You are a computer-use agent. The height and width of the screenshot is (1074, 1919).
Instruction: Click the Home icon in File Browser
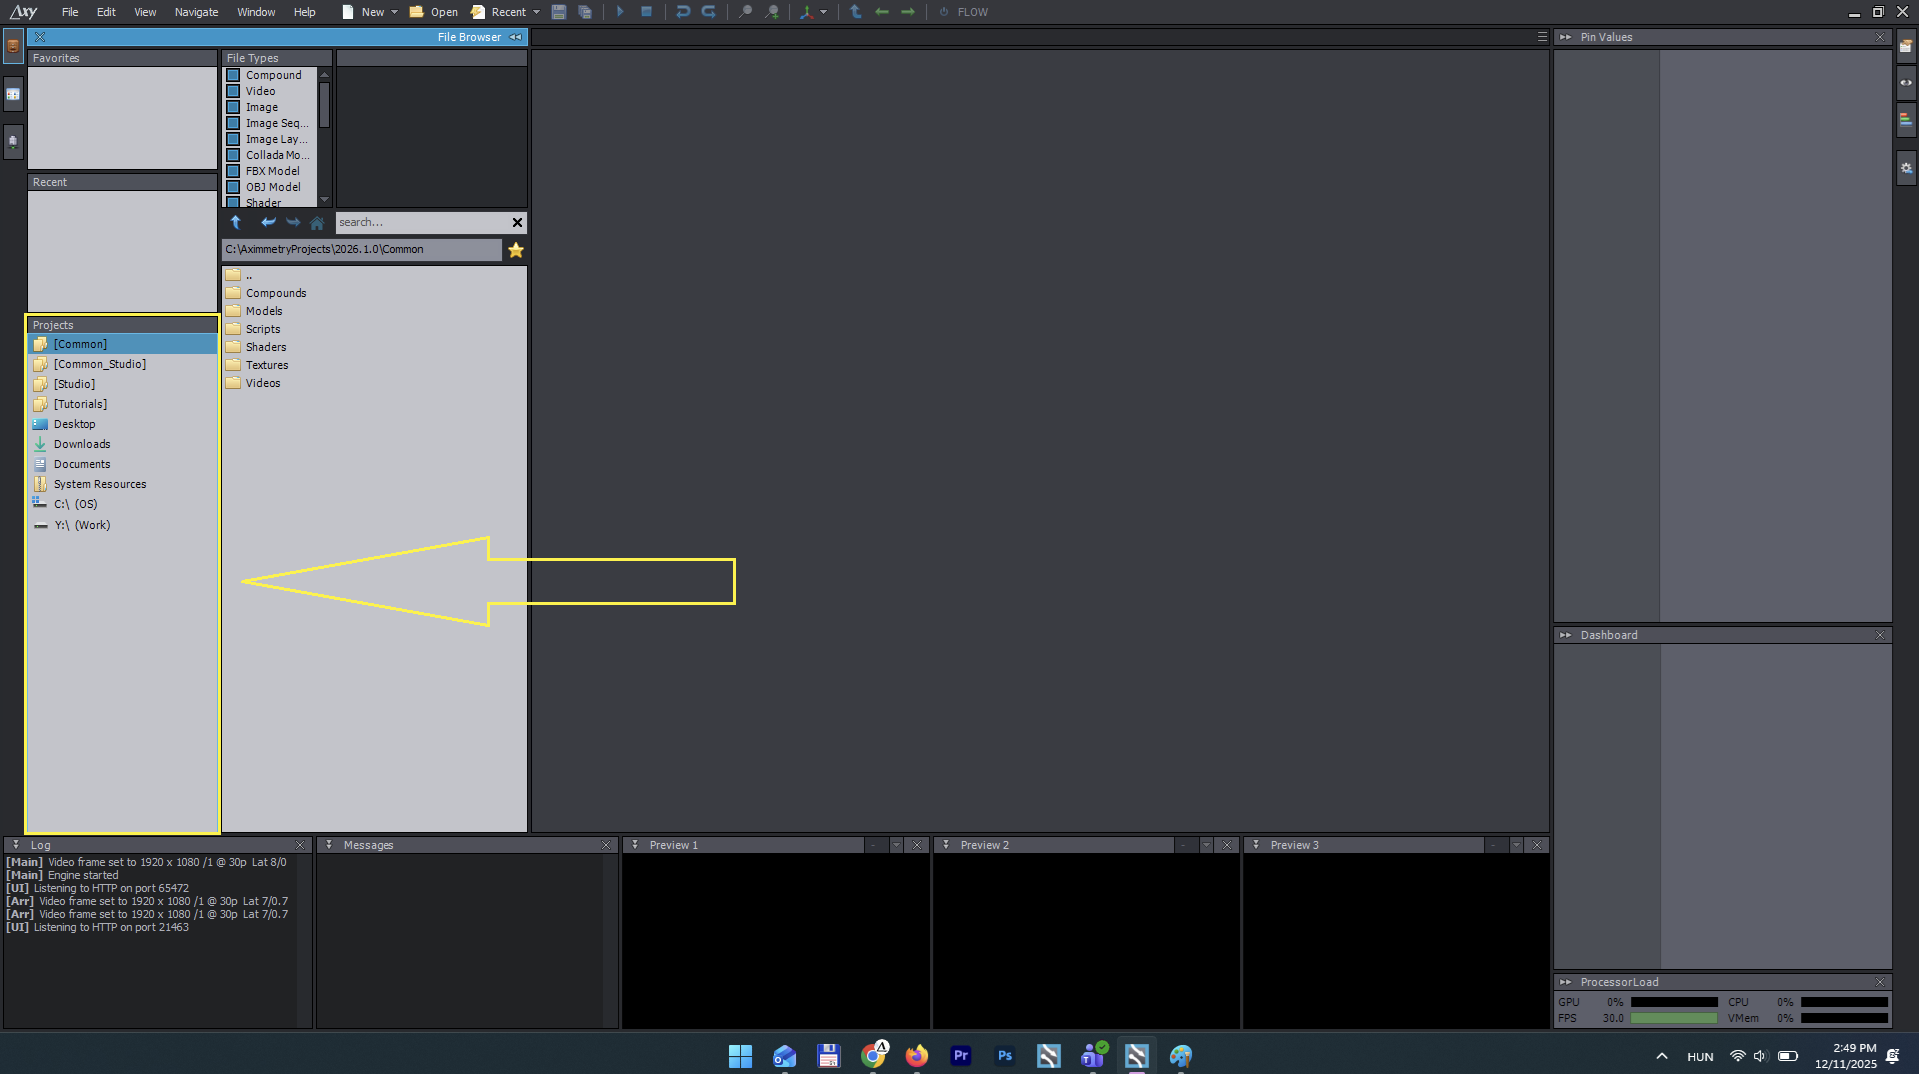317,222
